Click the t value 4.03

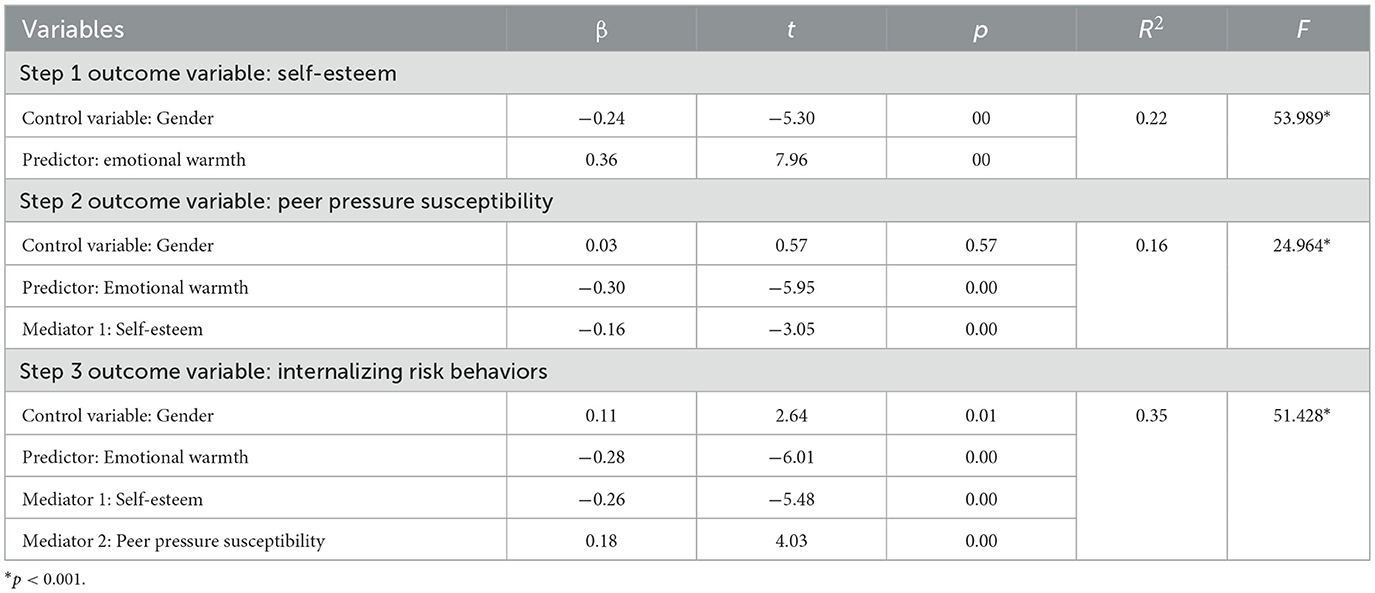[791, 541]
